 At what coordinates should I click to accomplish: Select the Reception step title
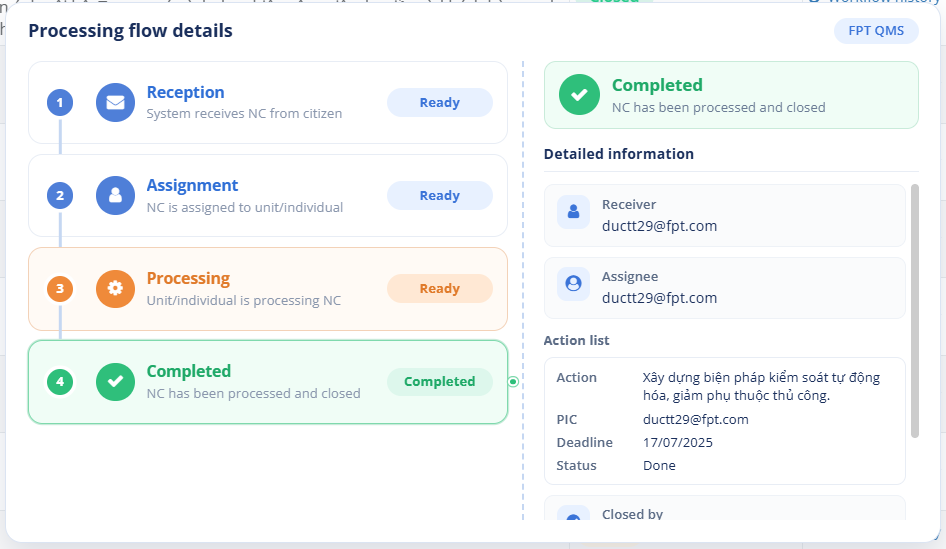pos(185,92)
